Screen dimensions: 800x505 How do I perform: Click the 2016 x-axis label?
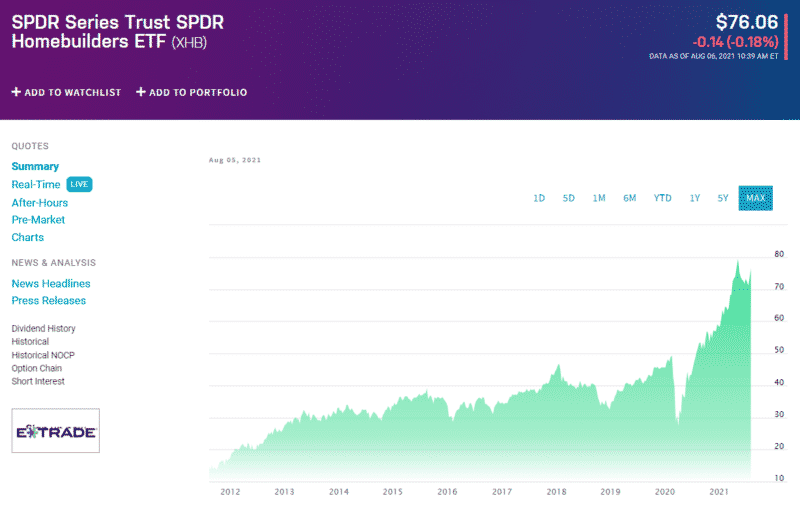(x=447, y=492)
